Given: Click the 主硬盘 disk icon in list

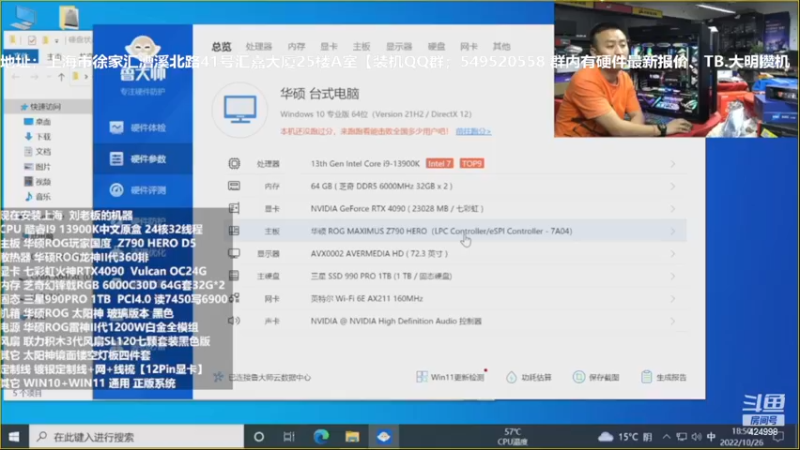Looking at the screenshot, I should 234,276.
